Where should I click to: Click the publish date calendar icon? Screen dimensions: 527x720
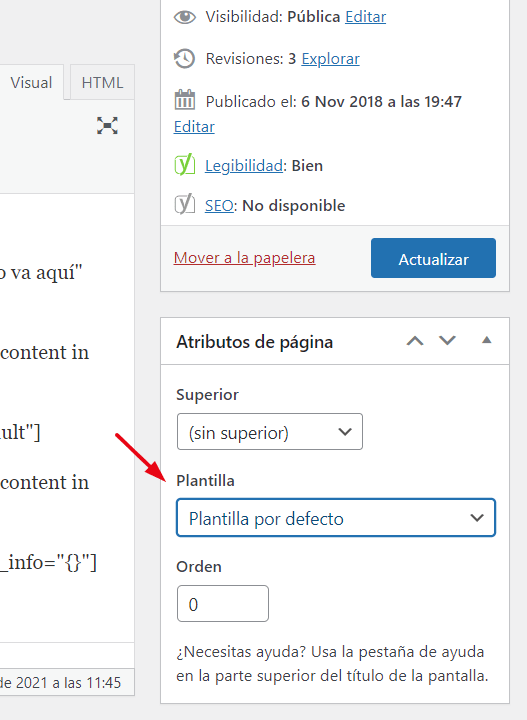click(185, 100)
